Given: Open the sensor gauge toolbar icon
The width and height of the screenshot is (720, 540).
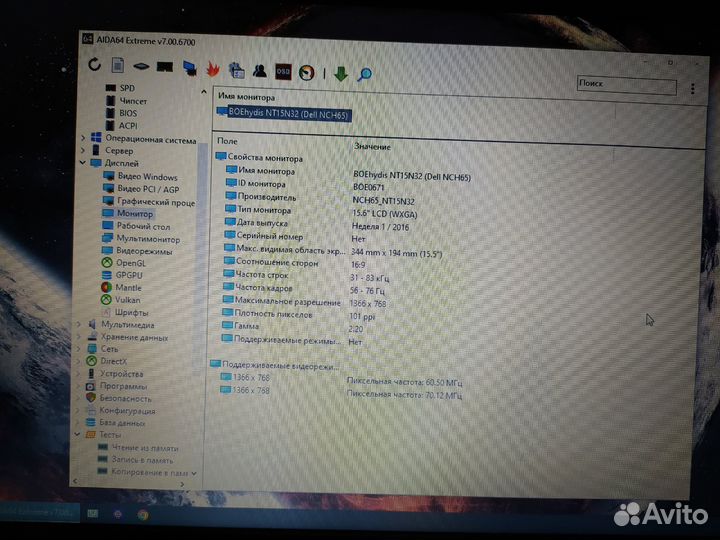Looking at the screenshot, I should (x=307, y=73).
